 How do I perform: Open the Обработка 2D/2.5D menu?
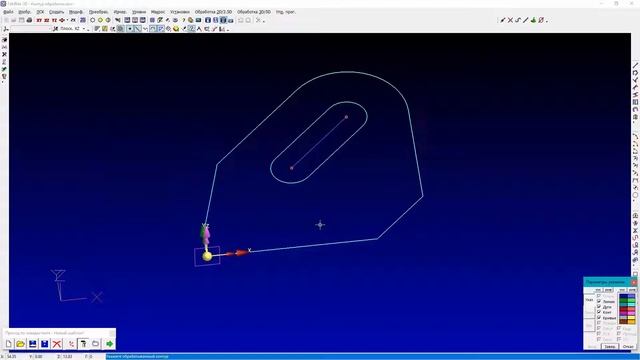coord(213,12)
